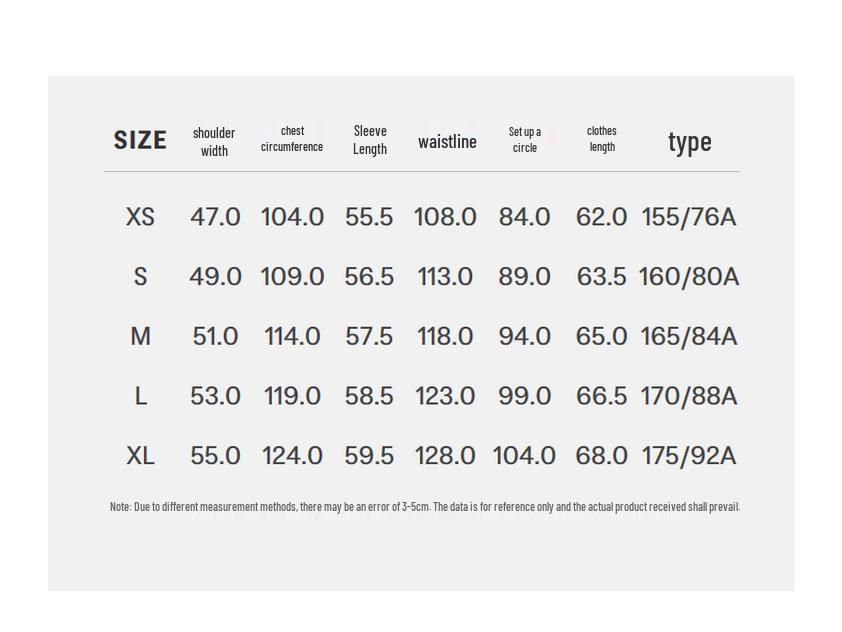Select the 128.0 waistline value
842x632 pixels.
point(445,456)
